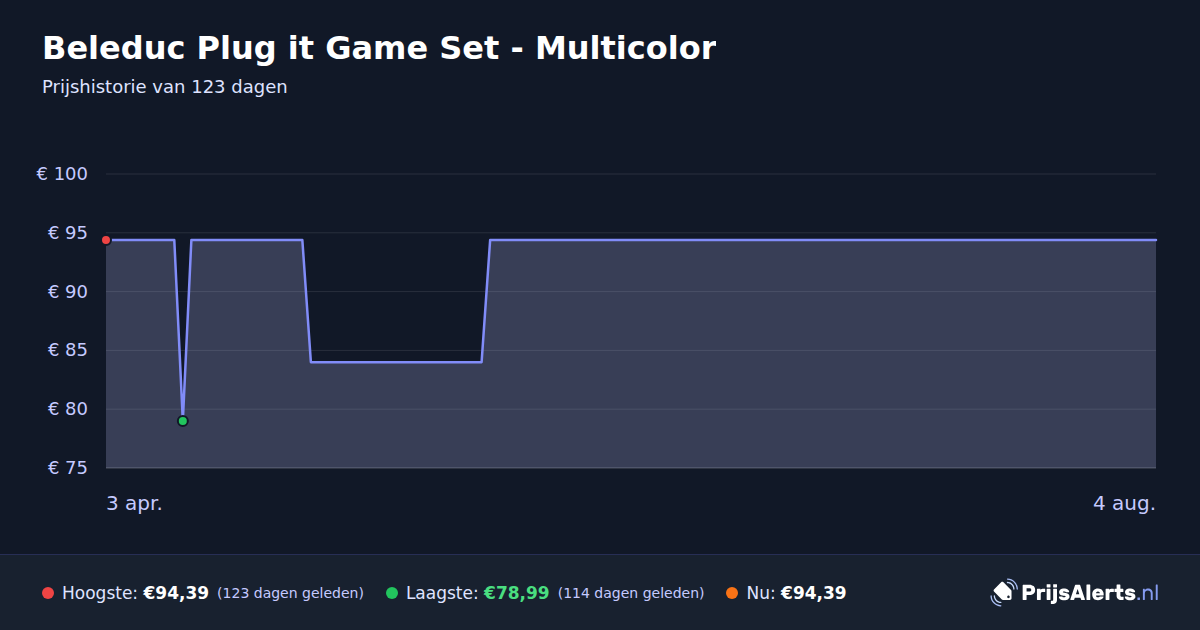This screenshot has width=1200, height=630.
Task: Click the € 75 axis label
Action: (x=68, y=468)
